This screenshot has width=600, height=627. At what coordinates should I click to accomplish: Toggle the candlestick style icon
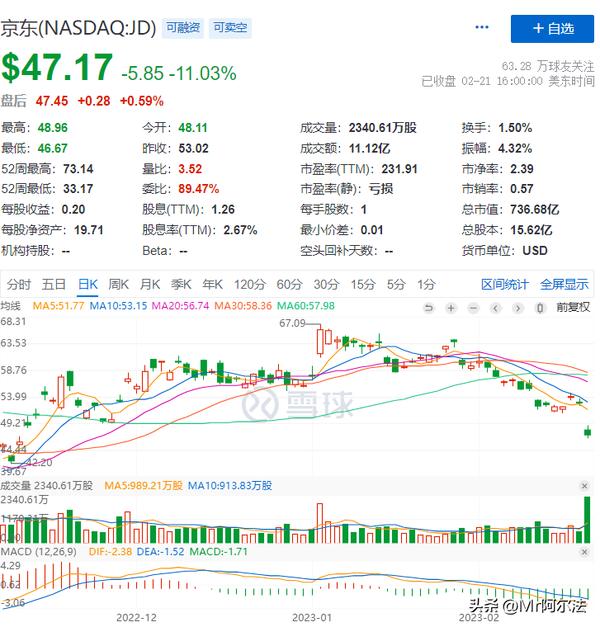pos(540,308)
